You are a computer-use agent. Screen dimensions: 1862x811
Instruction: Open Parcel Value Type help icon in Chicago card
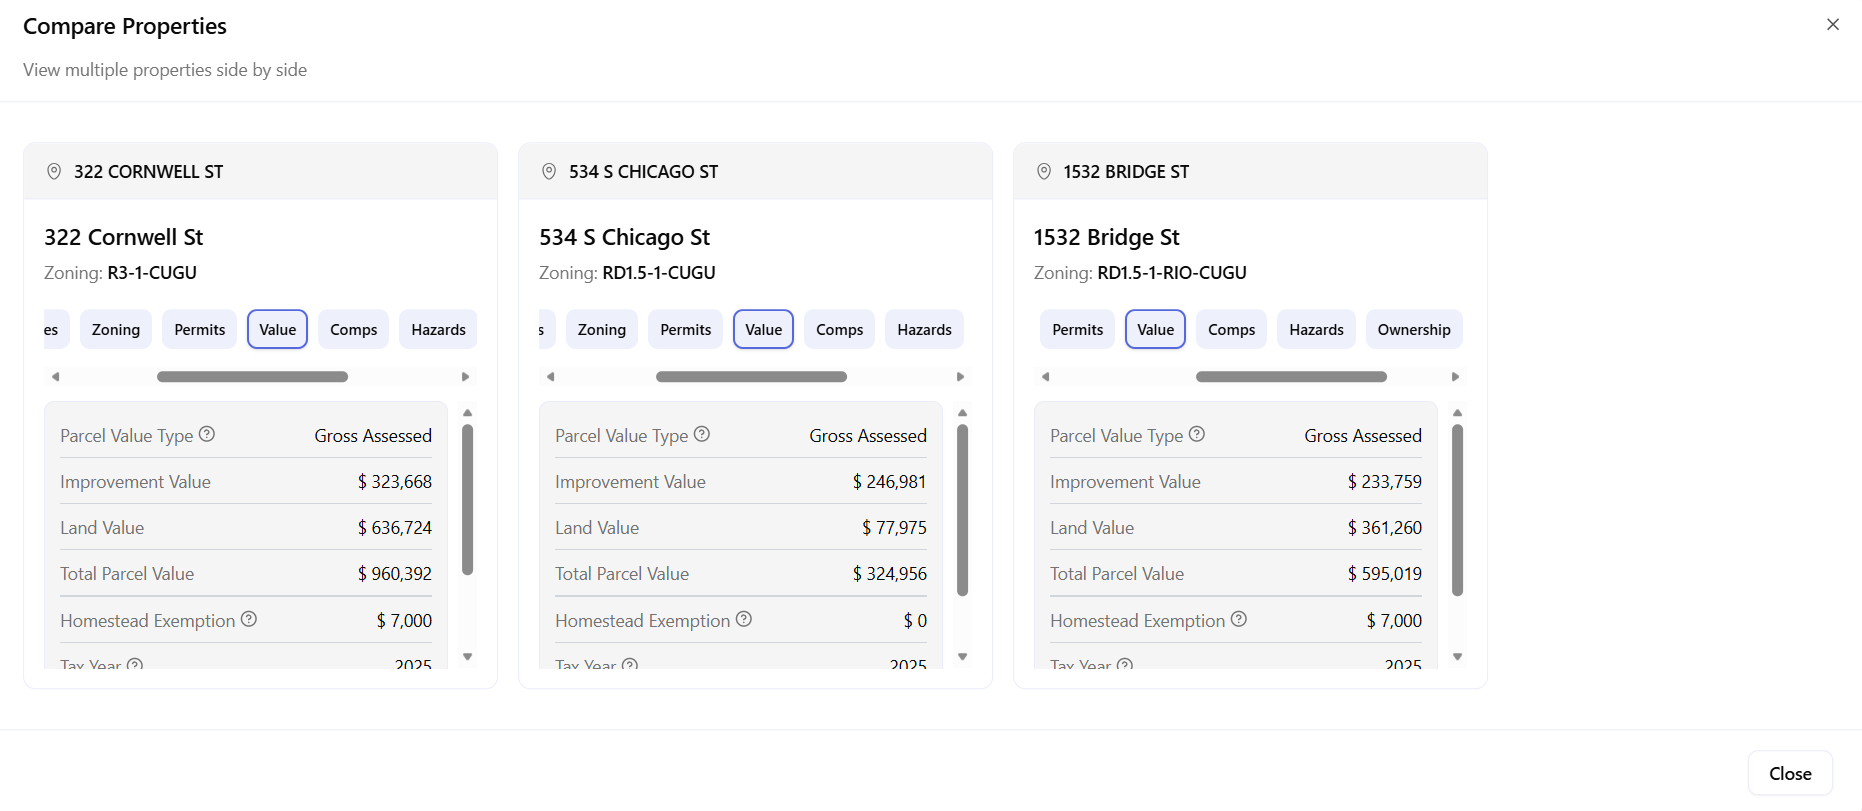(702, 434)
